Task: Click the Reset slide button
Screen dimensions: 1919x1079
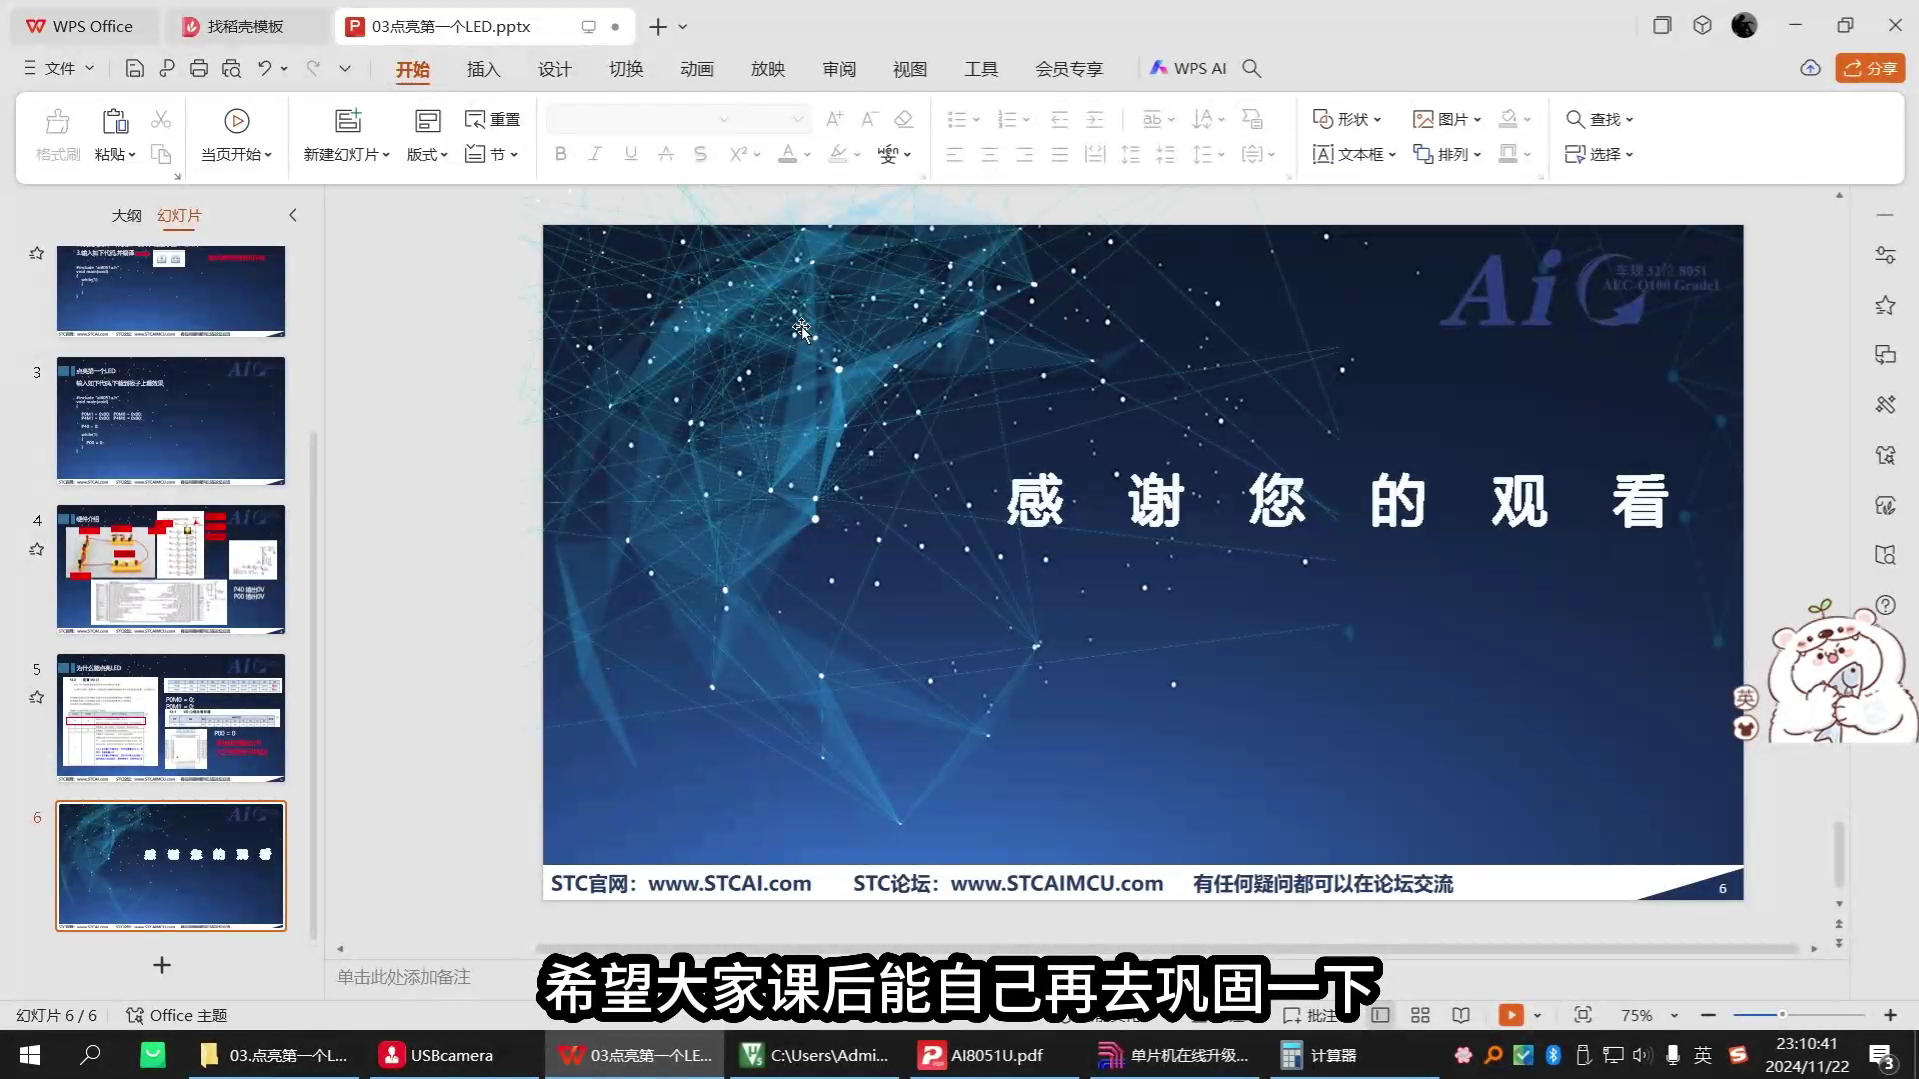Action: pos(492,119)
